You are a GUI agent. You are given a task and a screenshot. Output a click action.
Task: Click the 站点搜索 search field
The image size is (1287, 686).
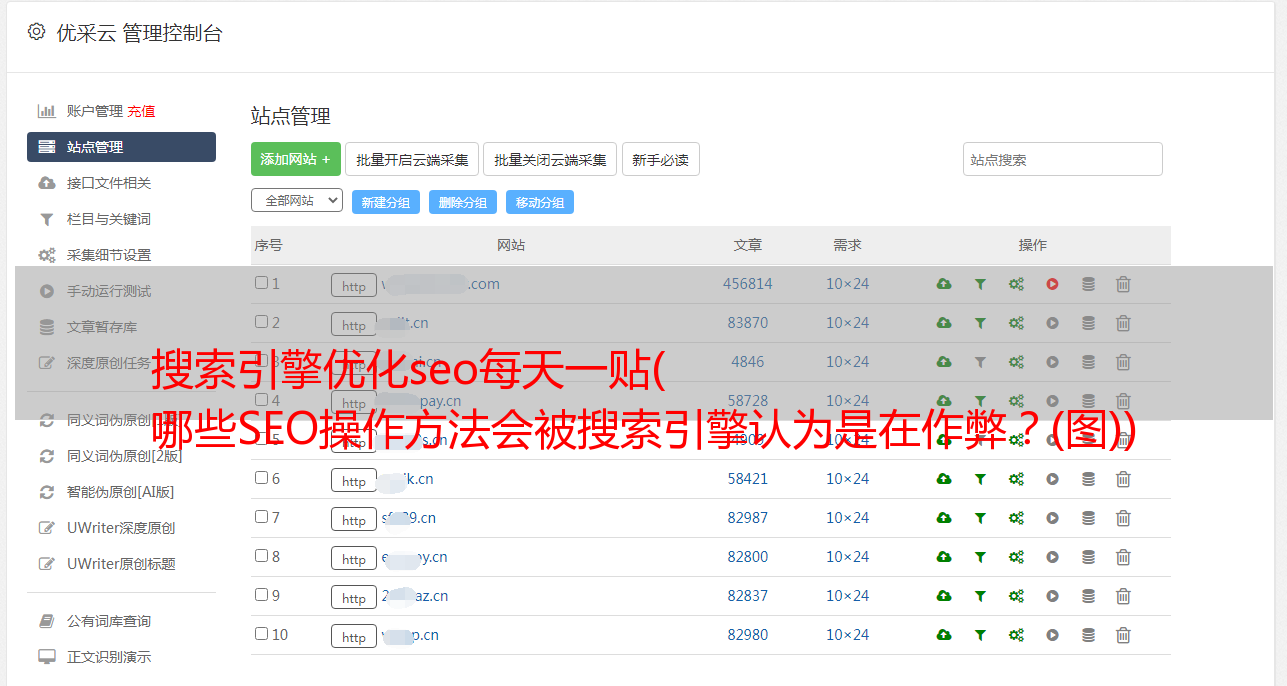[1063, 159]
